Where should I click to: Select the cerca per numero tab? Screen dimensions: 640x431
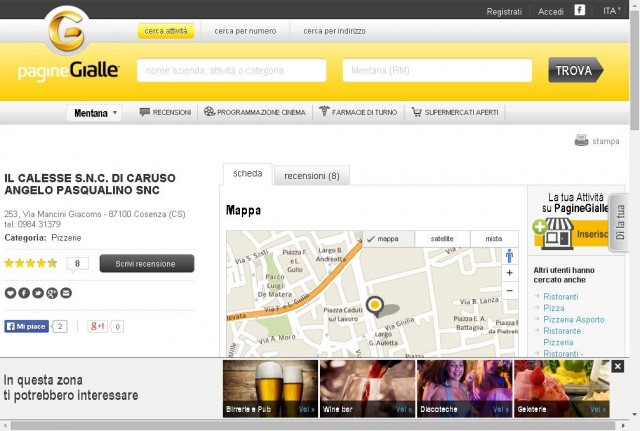click(245, 31)
